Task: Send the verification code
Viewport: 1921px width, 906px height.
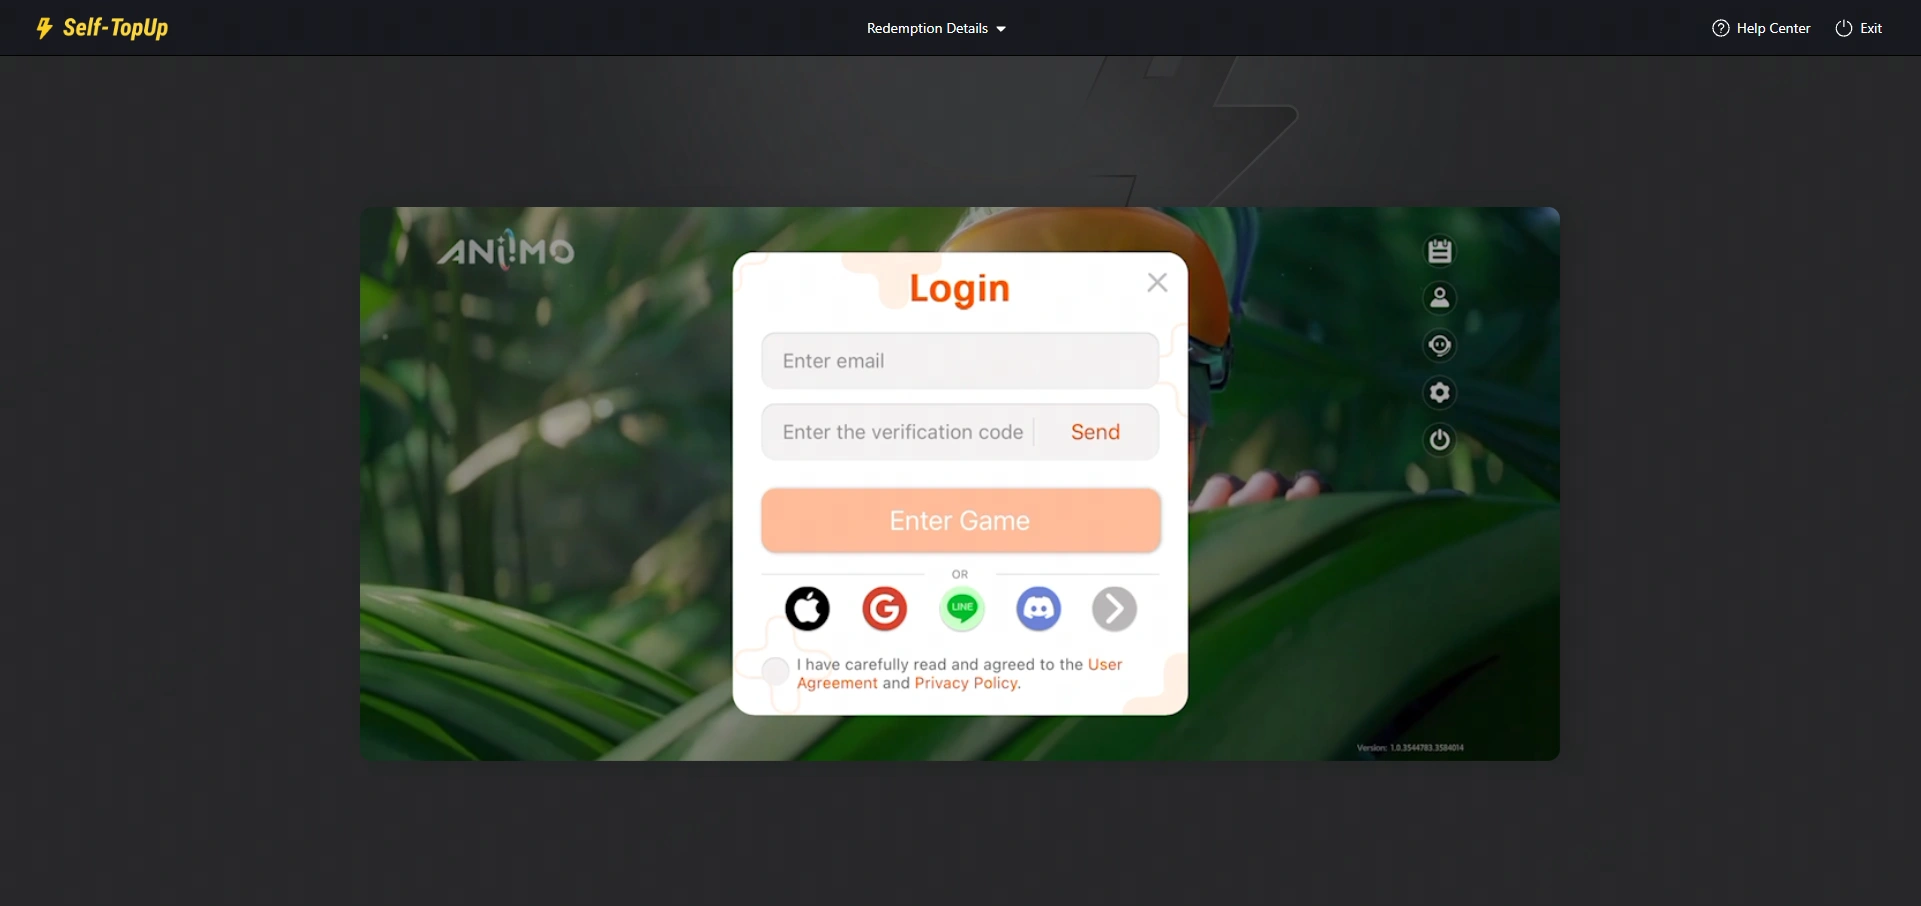Action: 1095,432
